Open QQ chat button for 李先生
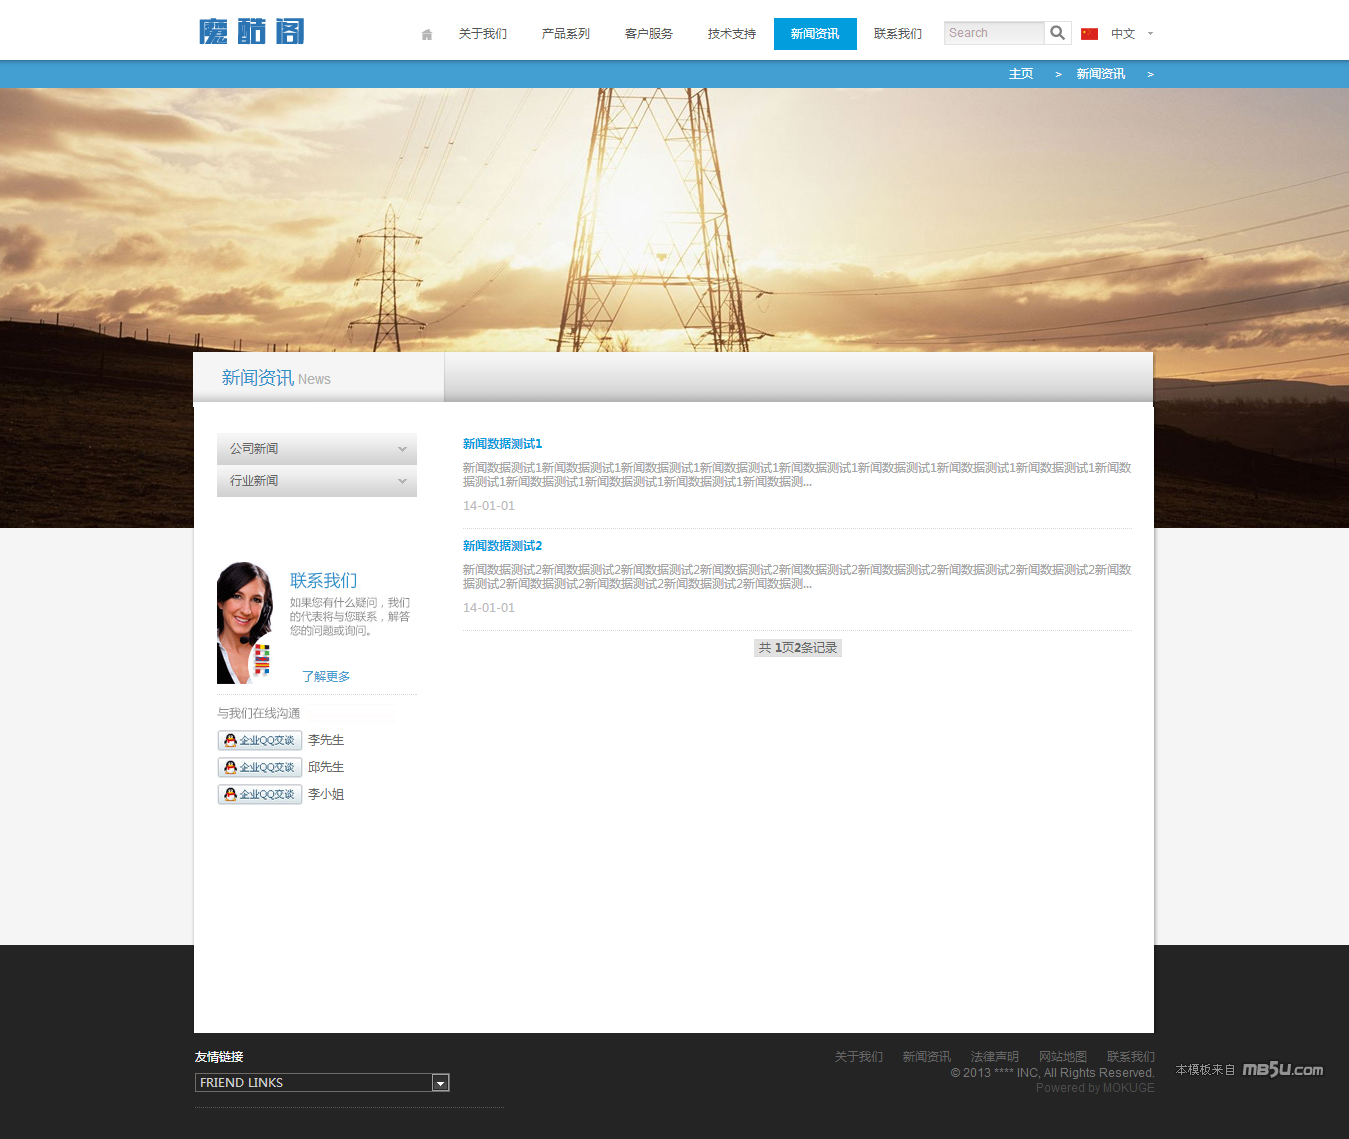Image resolution: width=1349 pixels, height=1139 pixels. pos(260,740)
